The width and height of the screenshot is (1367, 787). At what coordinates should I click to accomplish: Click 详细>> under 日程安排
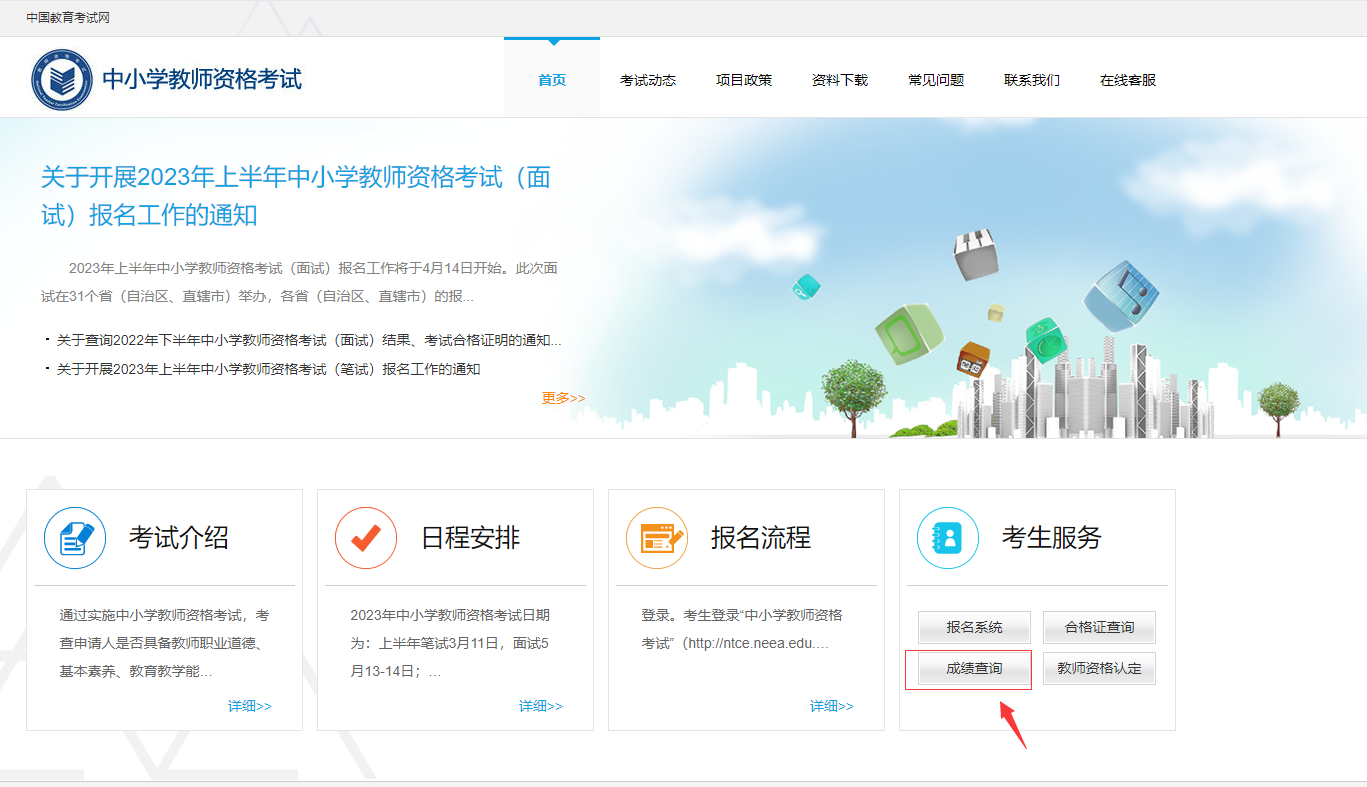point(541,706)
